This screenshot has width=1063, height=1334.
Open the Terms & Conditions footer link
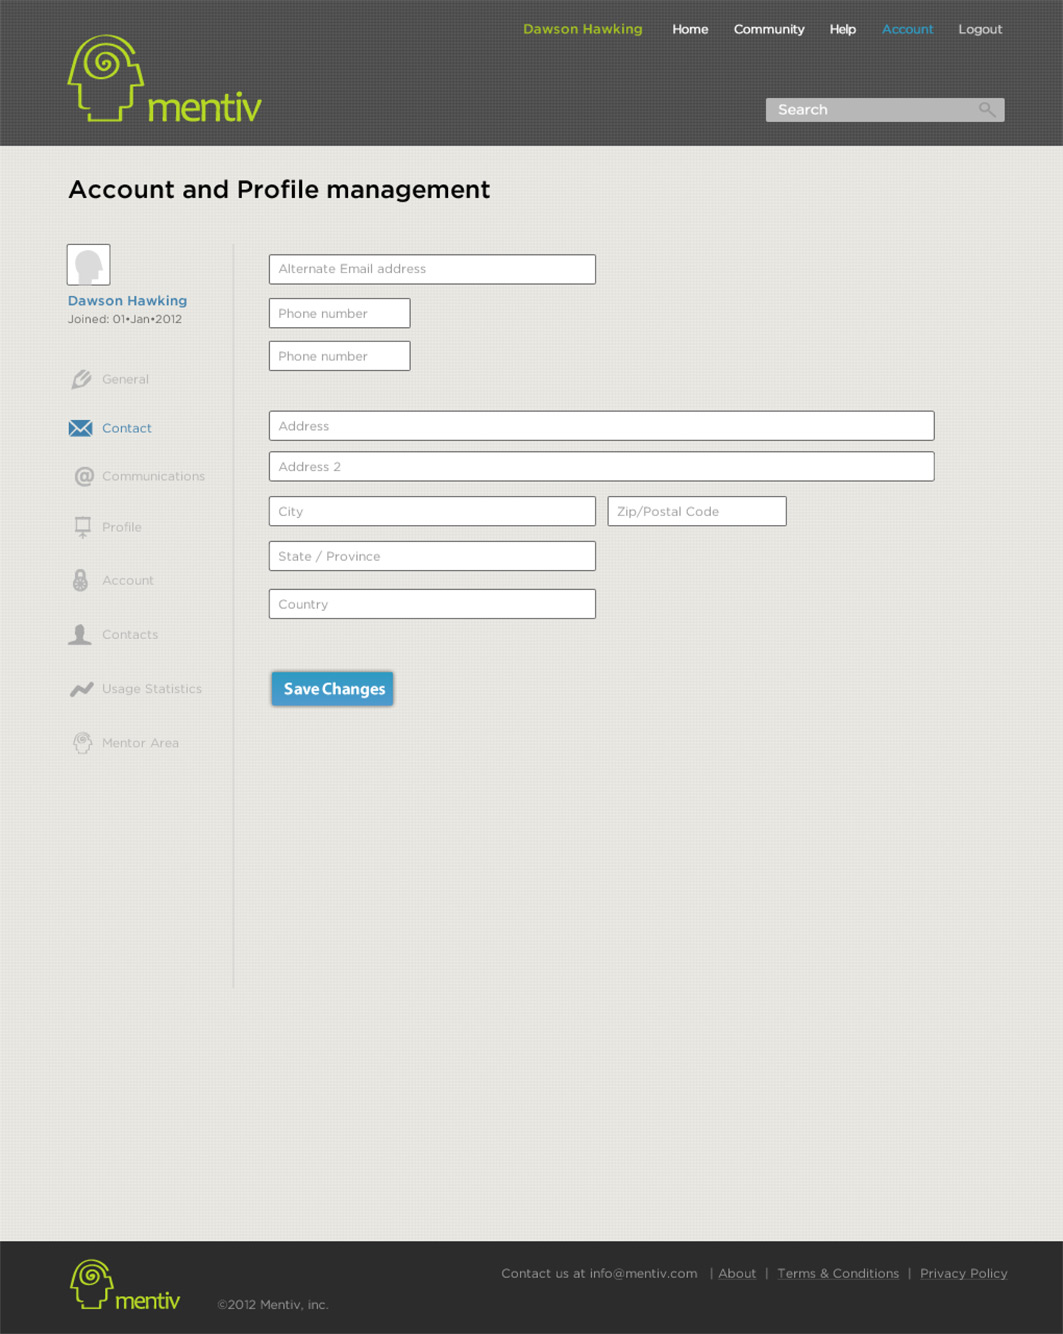(x=838, y=1273)
